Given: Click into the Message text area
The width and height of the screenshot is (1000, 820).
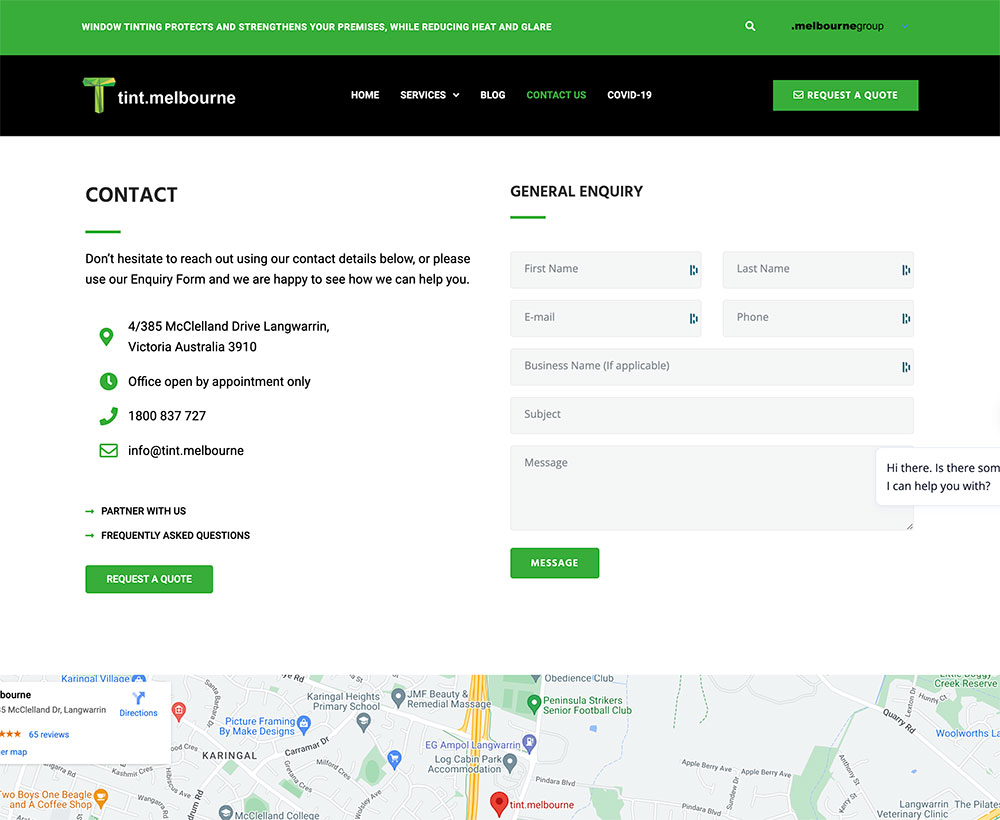Looking at the screenshot, I should pos(712,488).
